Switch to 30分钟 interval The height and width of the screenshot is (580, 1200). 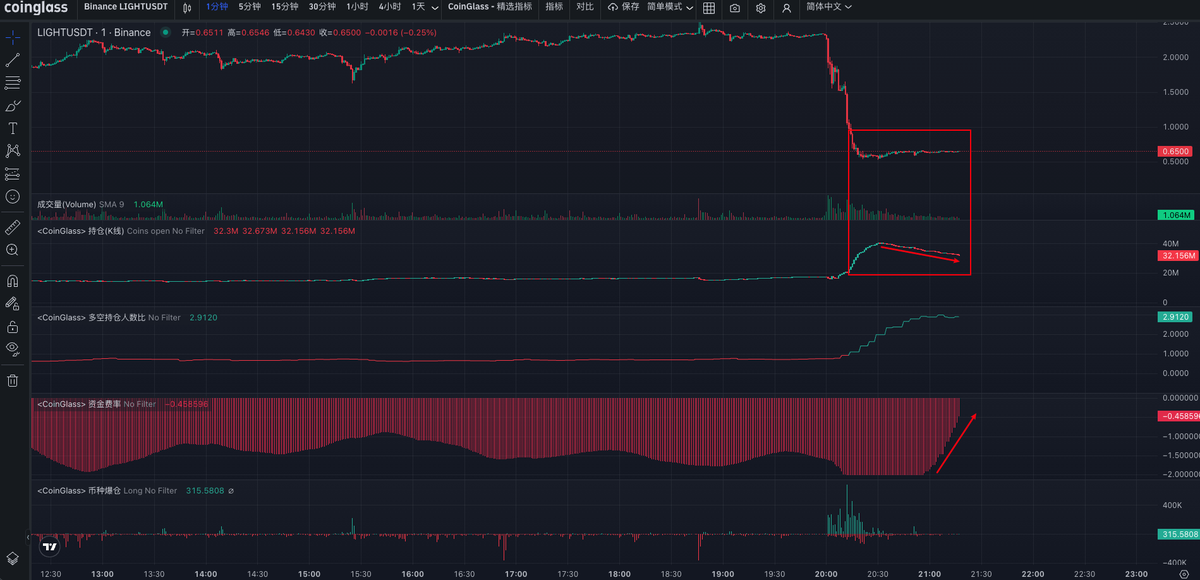(x=322, y=7)
